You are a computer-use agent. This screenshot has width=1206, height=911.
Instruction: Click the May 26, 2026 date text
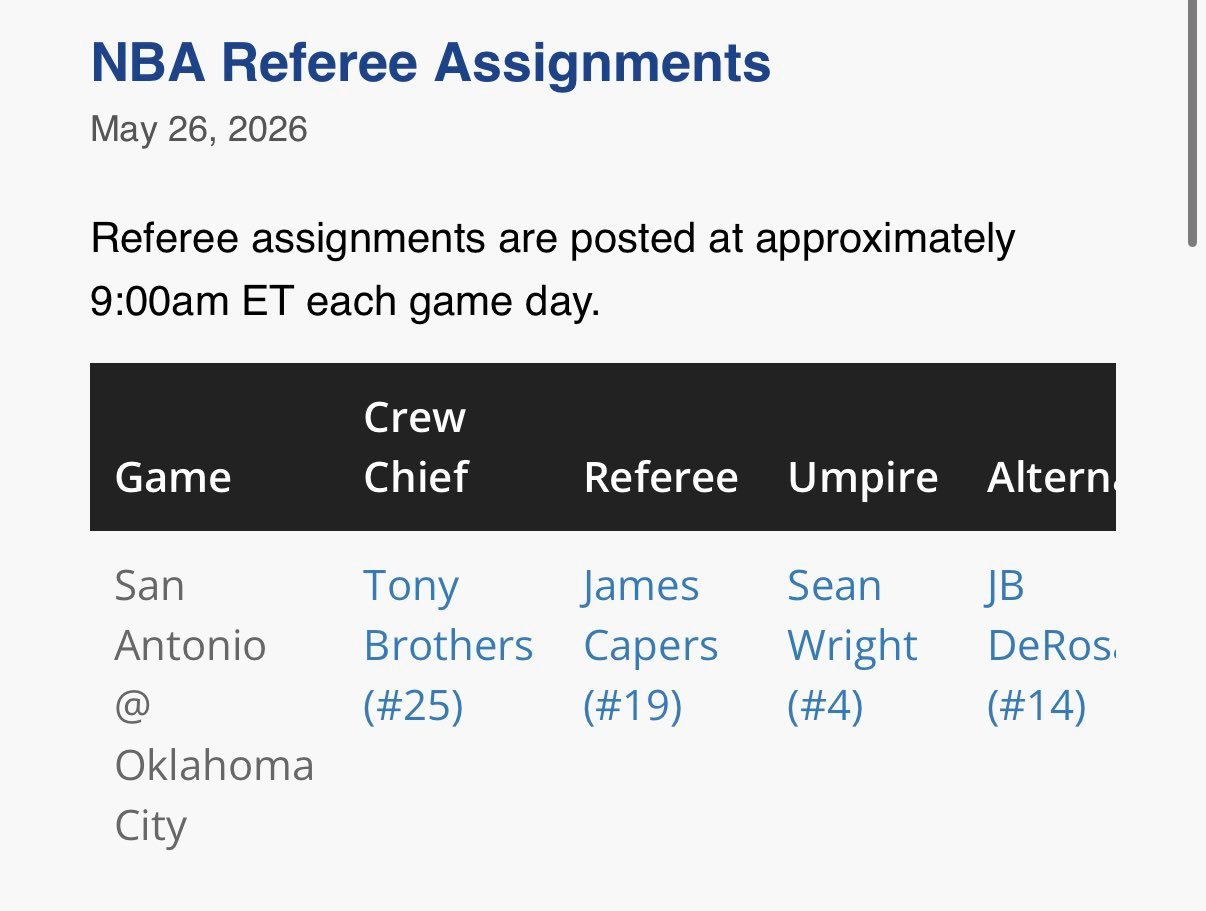pyautogui.click(x=199, y=130)
